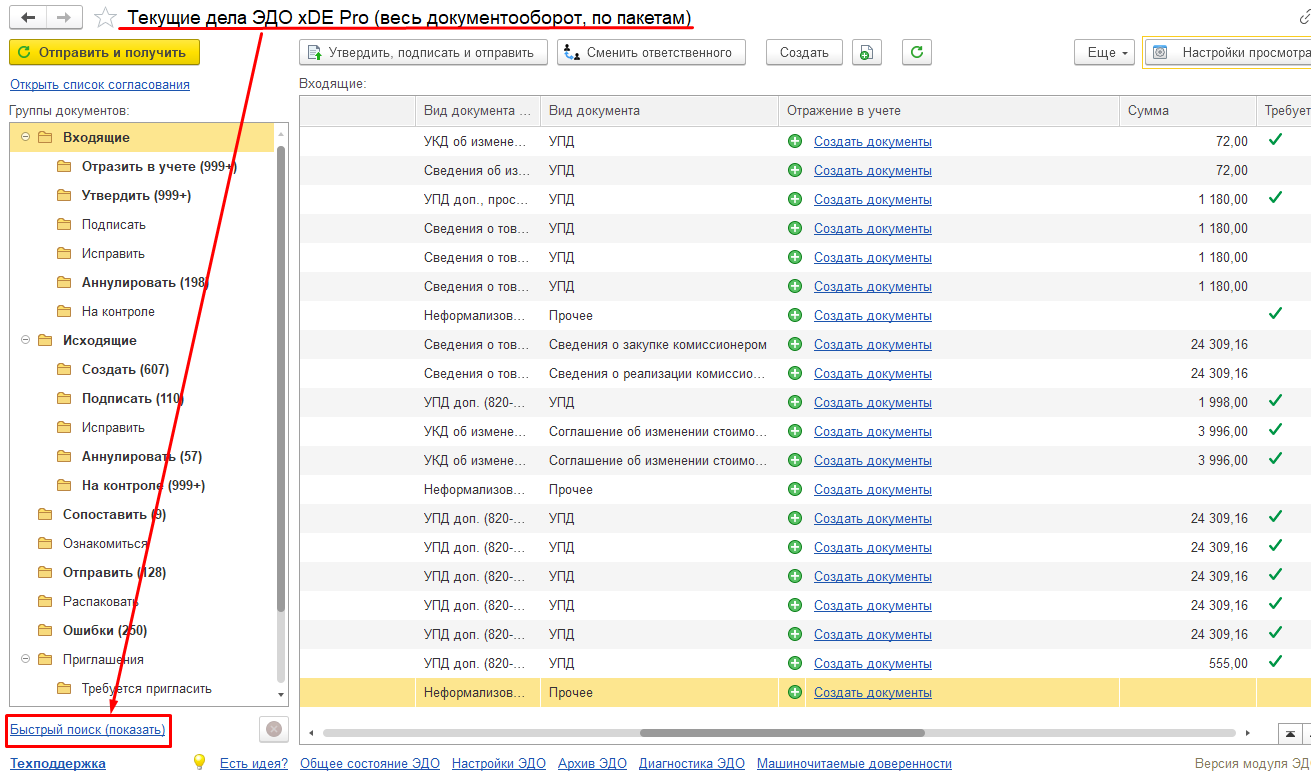Click Сменить ответственного button
The height and width of the screenshot is (775, 1311).
pyautogui.click(x=651, y=53)
